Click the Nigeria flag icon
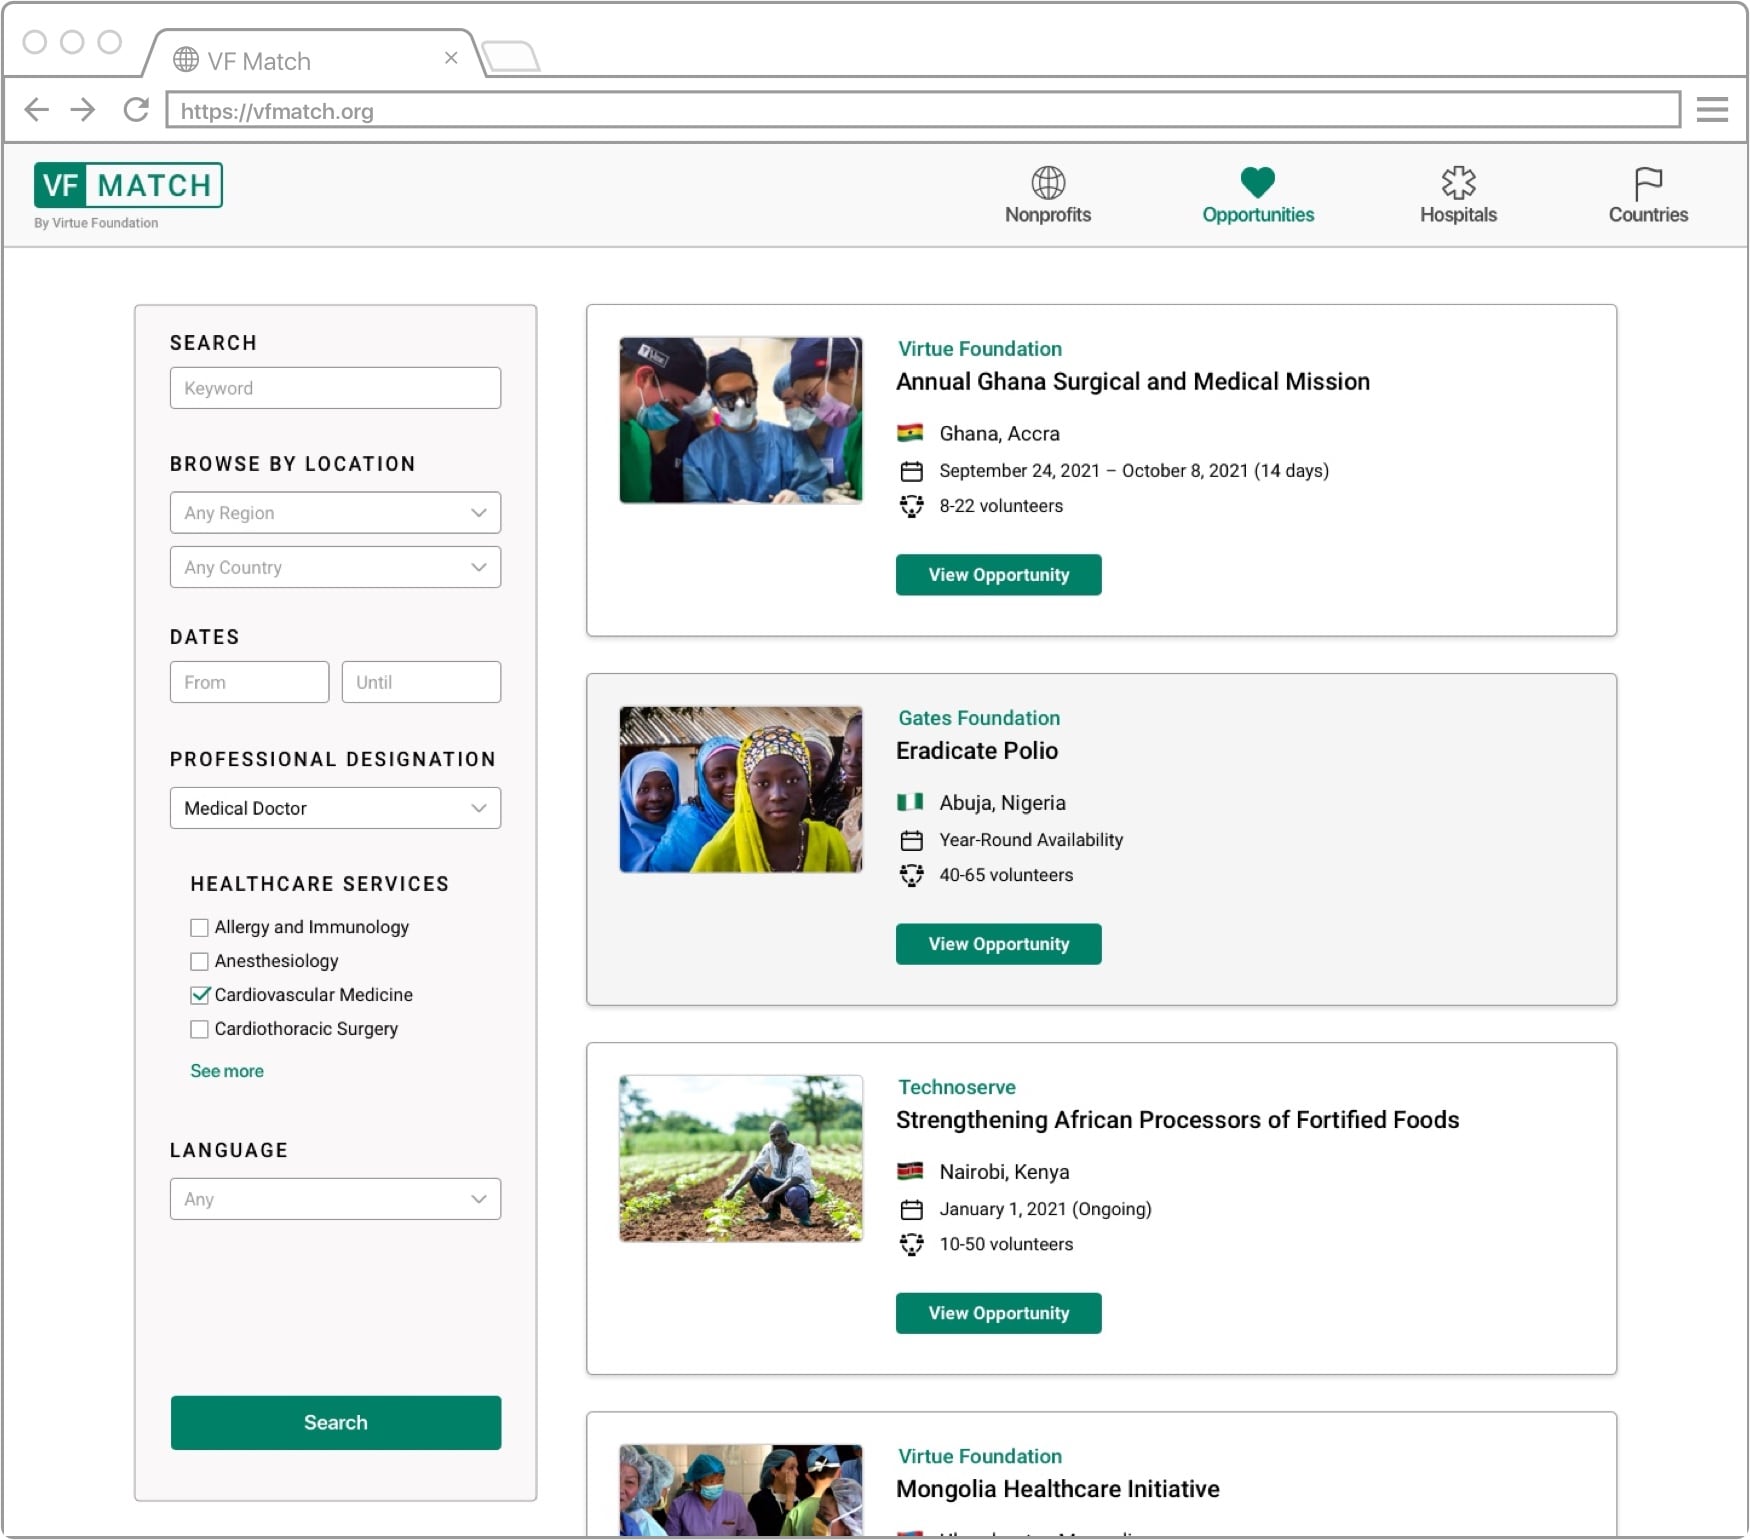 point(910,802)
